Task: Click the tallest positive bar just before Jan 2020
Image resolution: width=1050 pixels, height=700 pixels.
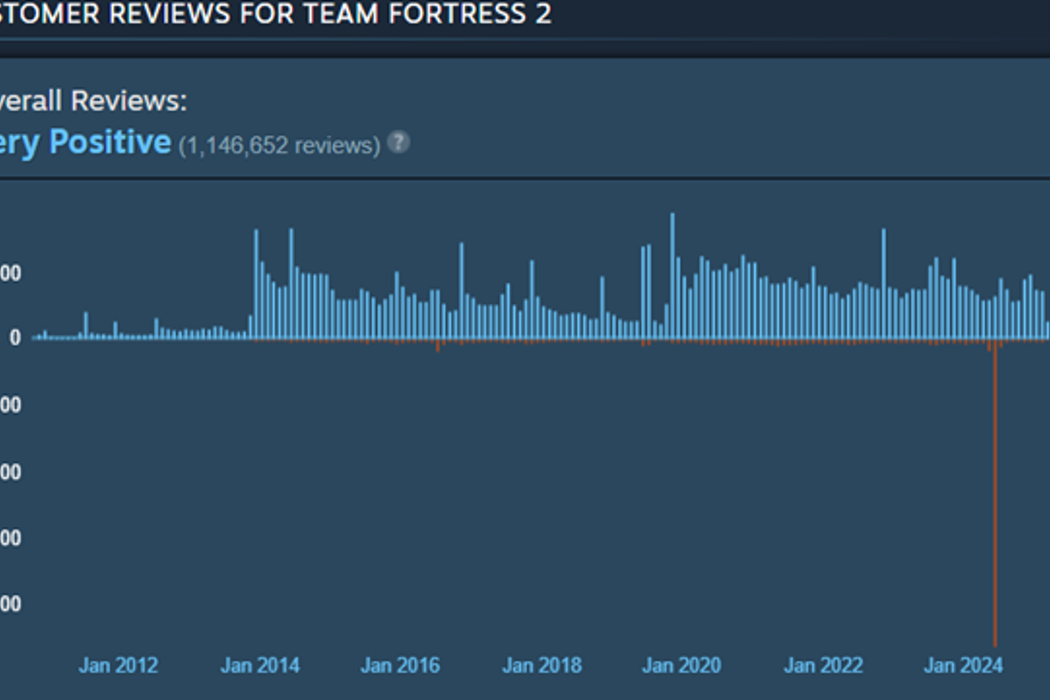Action: [672, 275]
